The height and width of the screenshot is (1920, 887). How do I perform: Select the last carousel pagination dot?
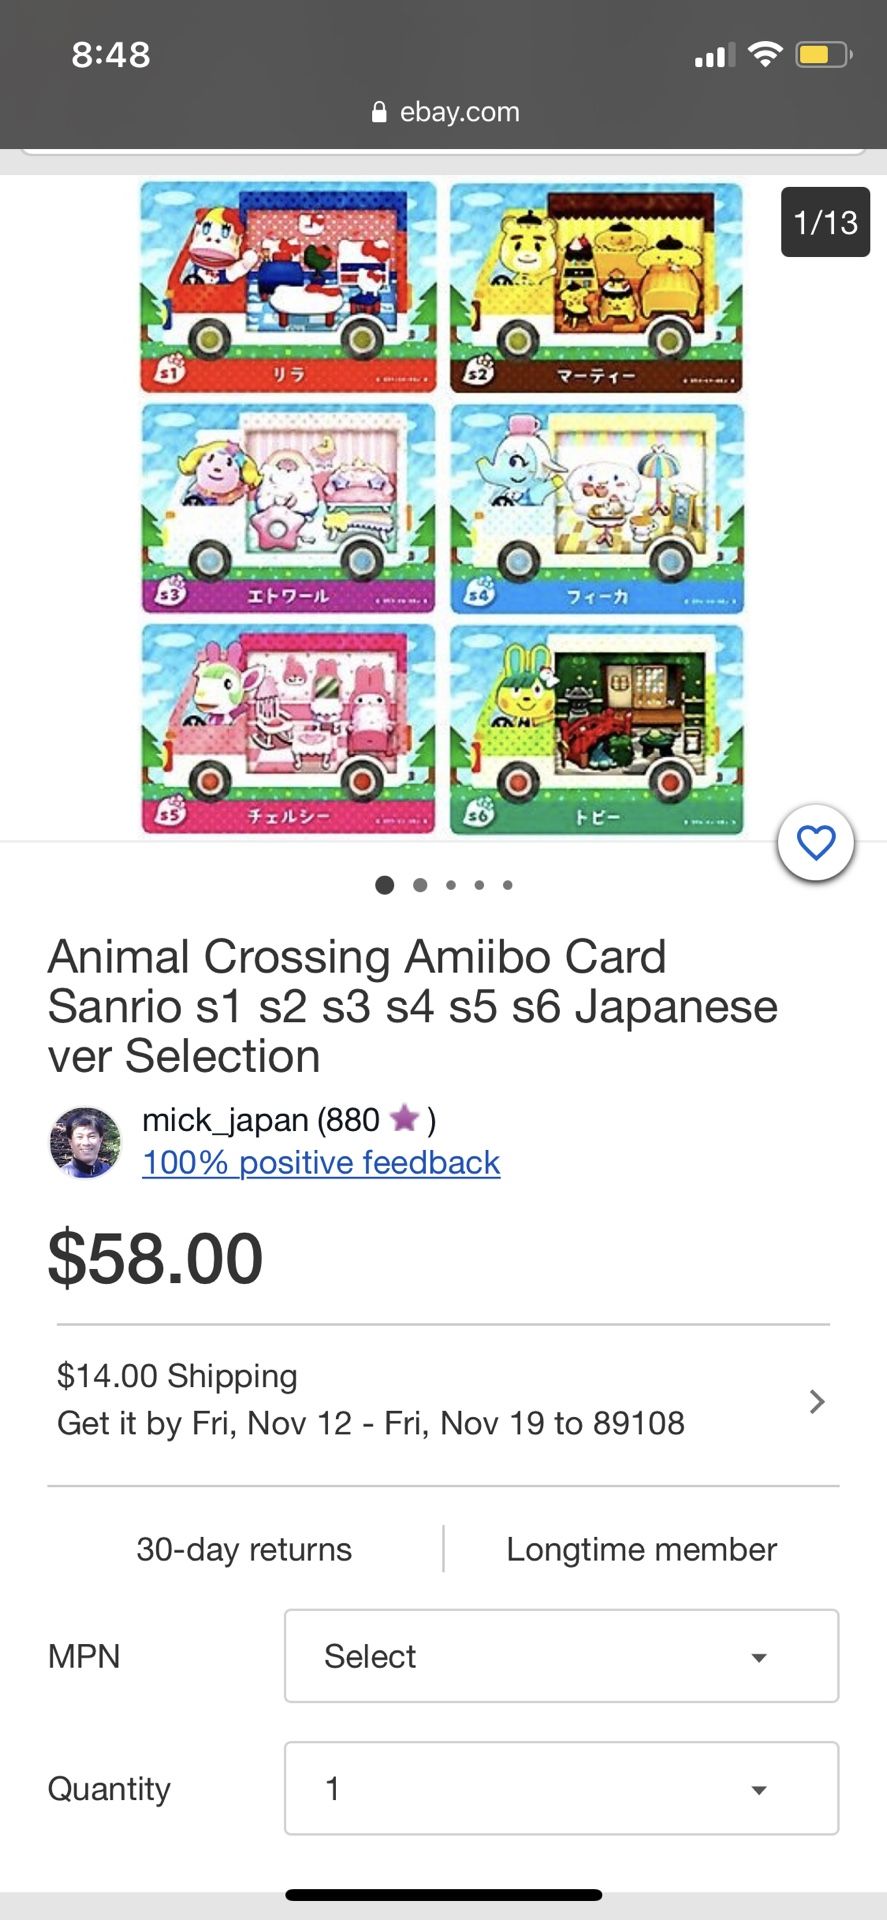tap(507, 884)
